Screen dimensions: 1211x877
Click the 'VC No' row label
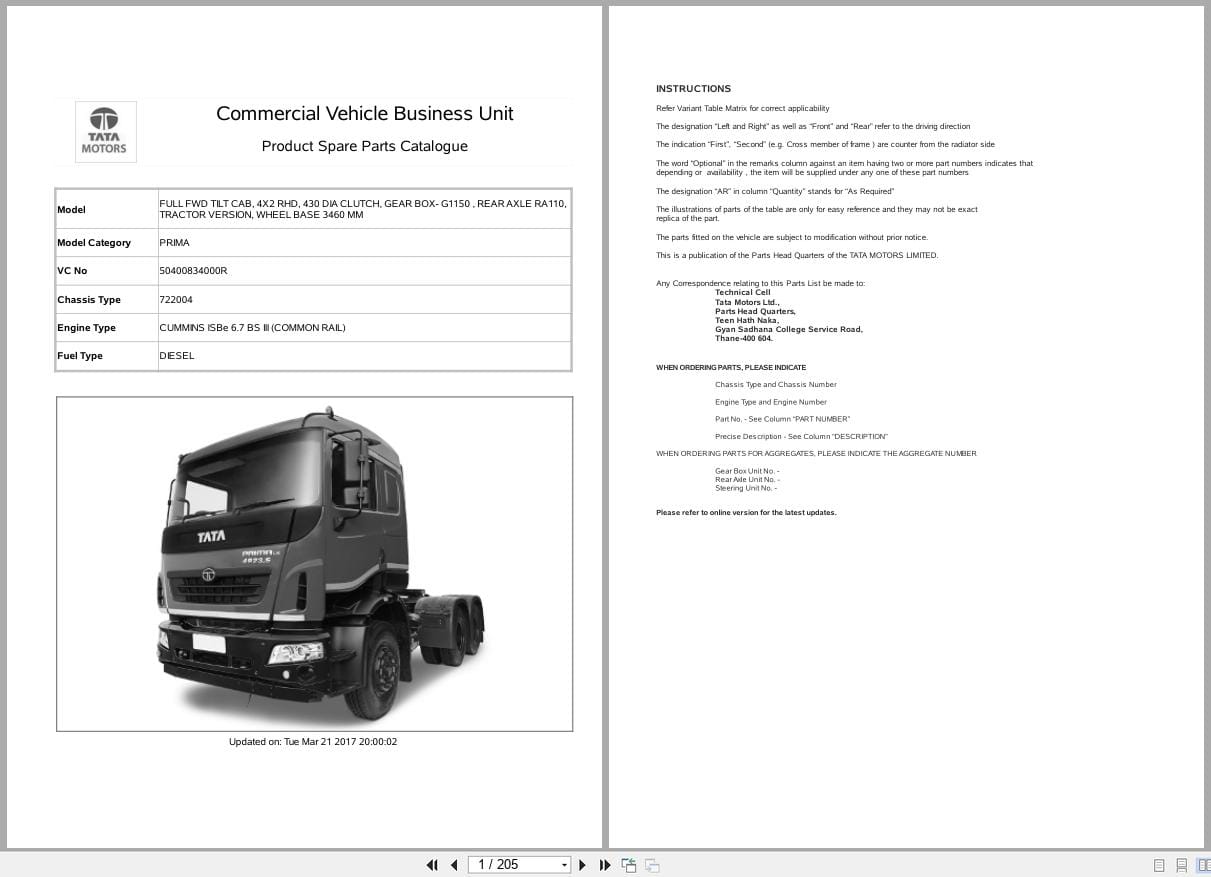pyautogui.click(x=72, y=271)
